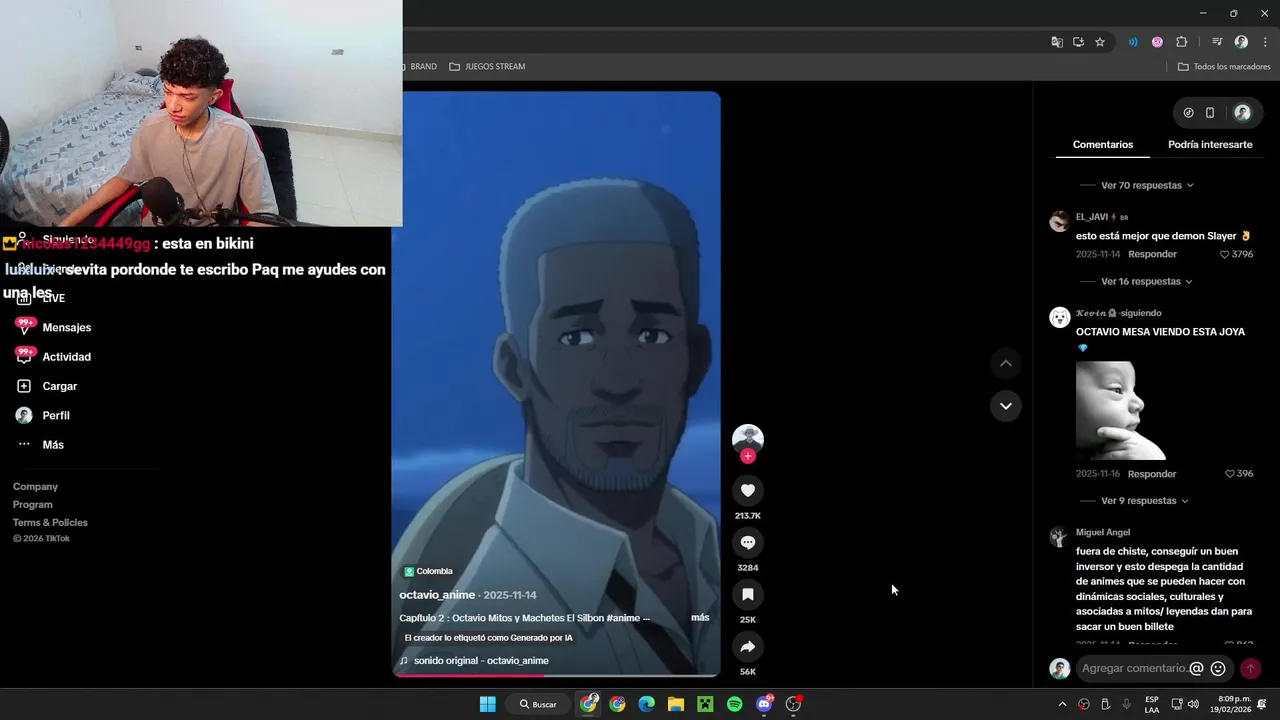
Task: Open Todos los marcadores folder
Action: point(1224,66)
